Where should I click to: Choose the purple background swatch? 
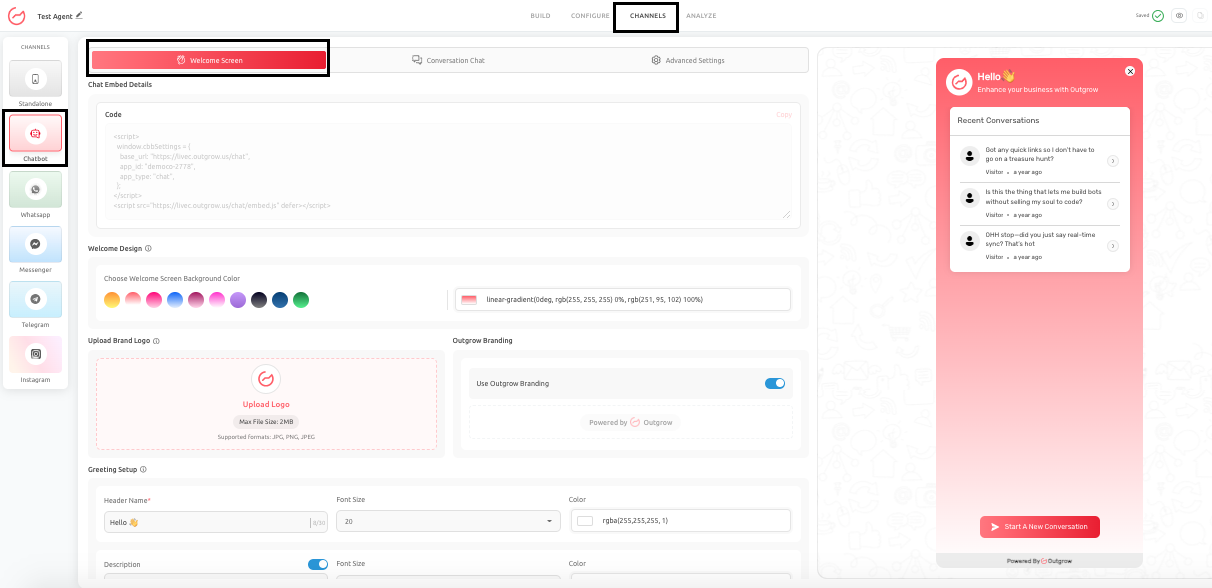(x=238, y=300)
